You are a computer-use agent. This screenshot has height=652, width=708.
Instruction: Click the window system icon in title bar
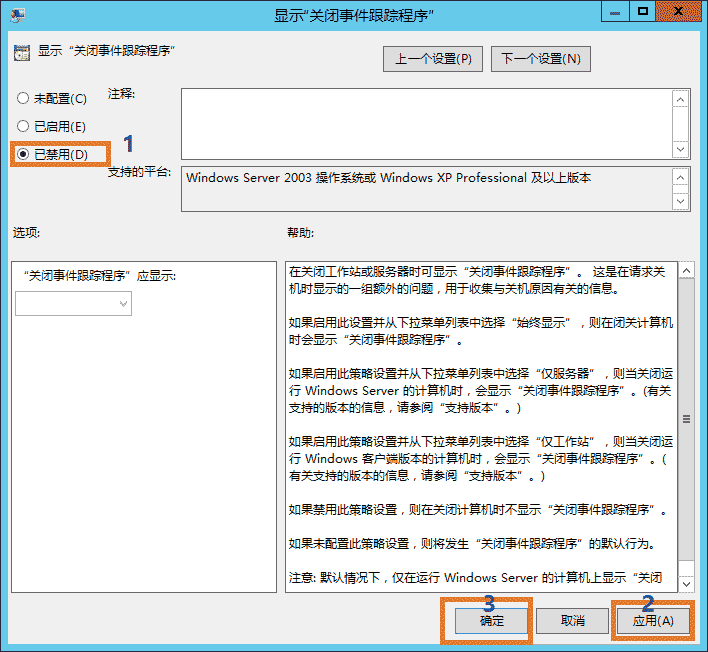(x=18, y=15)
